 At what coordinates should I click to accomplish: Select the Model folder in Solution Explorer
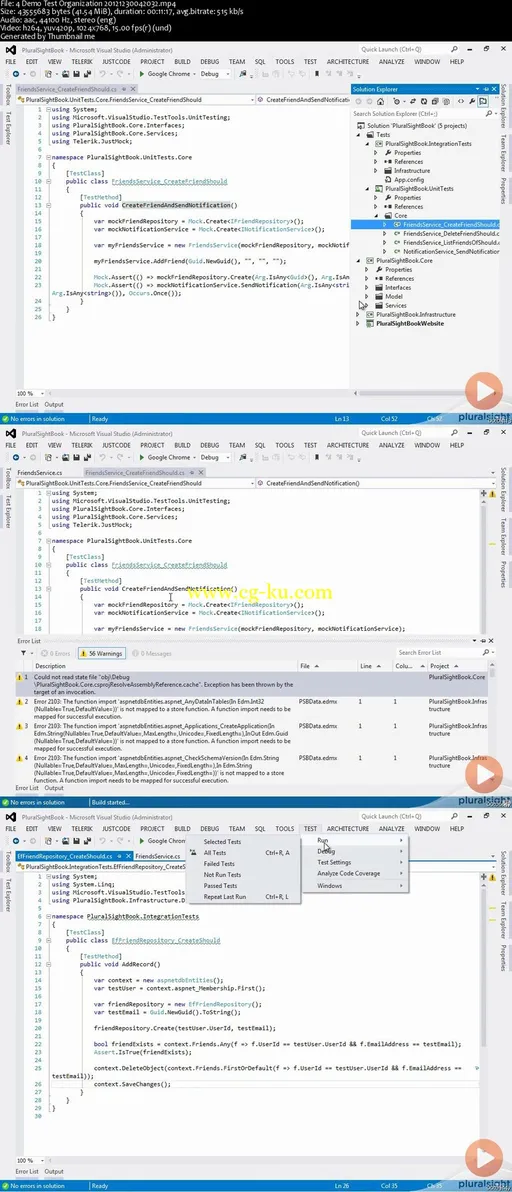pyautogui.click(x=393, y=296)
